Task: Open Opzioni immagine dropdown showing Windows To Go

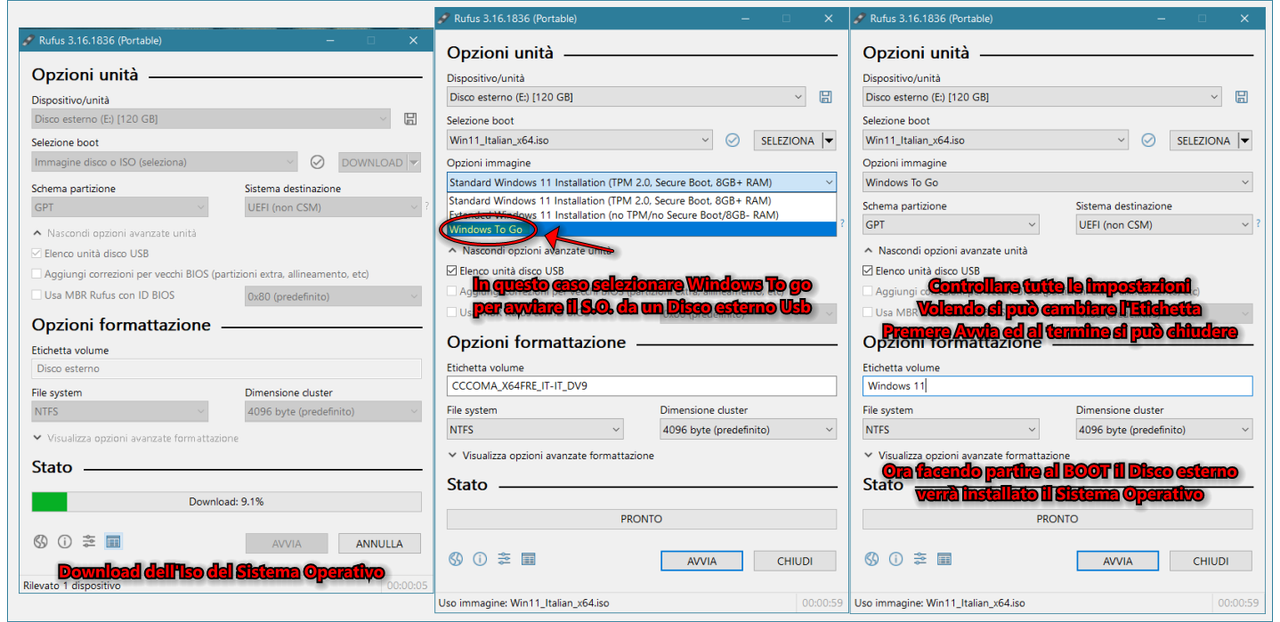Action: point(1058,182)
